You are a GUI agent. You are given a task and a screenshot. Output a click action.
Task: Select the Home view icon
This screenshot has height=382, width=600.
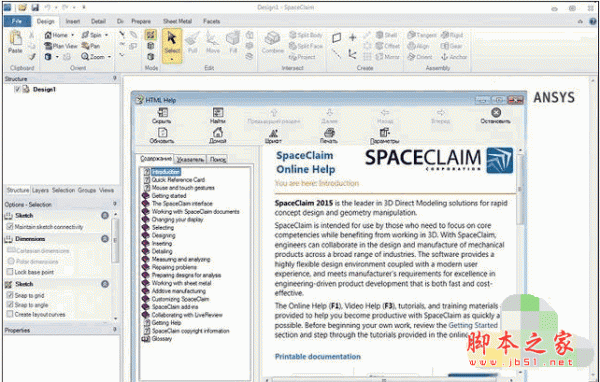[48, 35]
